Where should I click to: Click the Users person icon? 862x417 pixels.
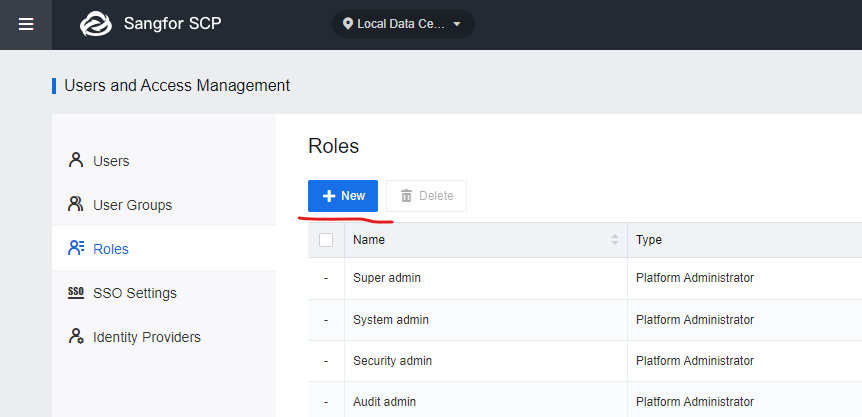point(75,160)
